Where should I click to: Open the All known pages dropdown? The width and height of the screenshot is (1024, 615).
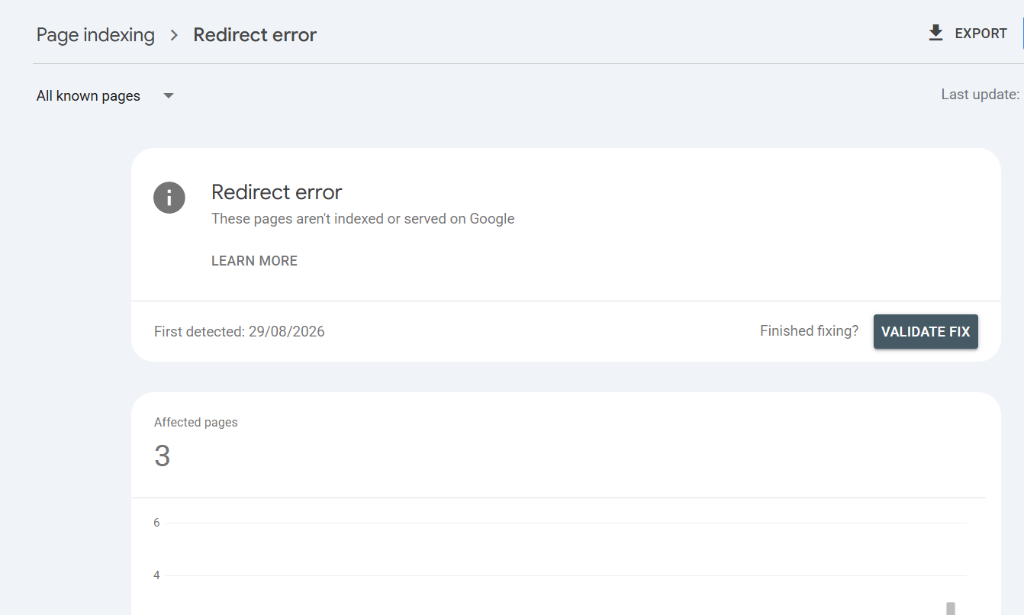105,96
